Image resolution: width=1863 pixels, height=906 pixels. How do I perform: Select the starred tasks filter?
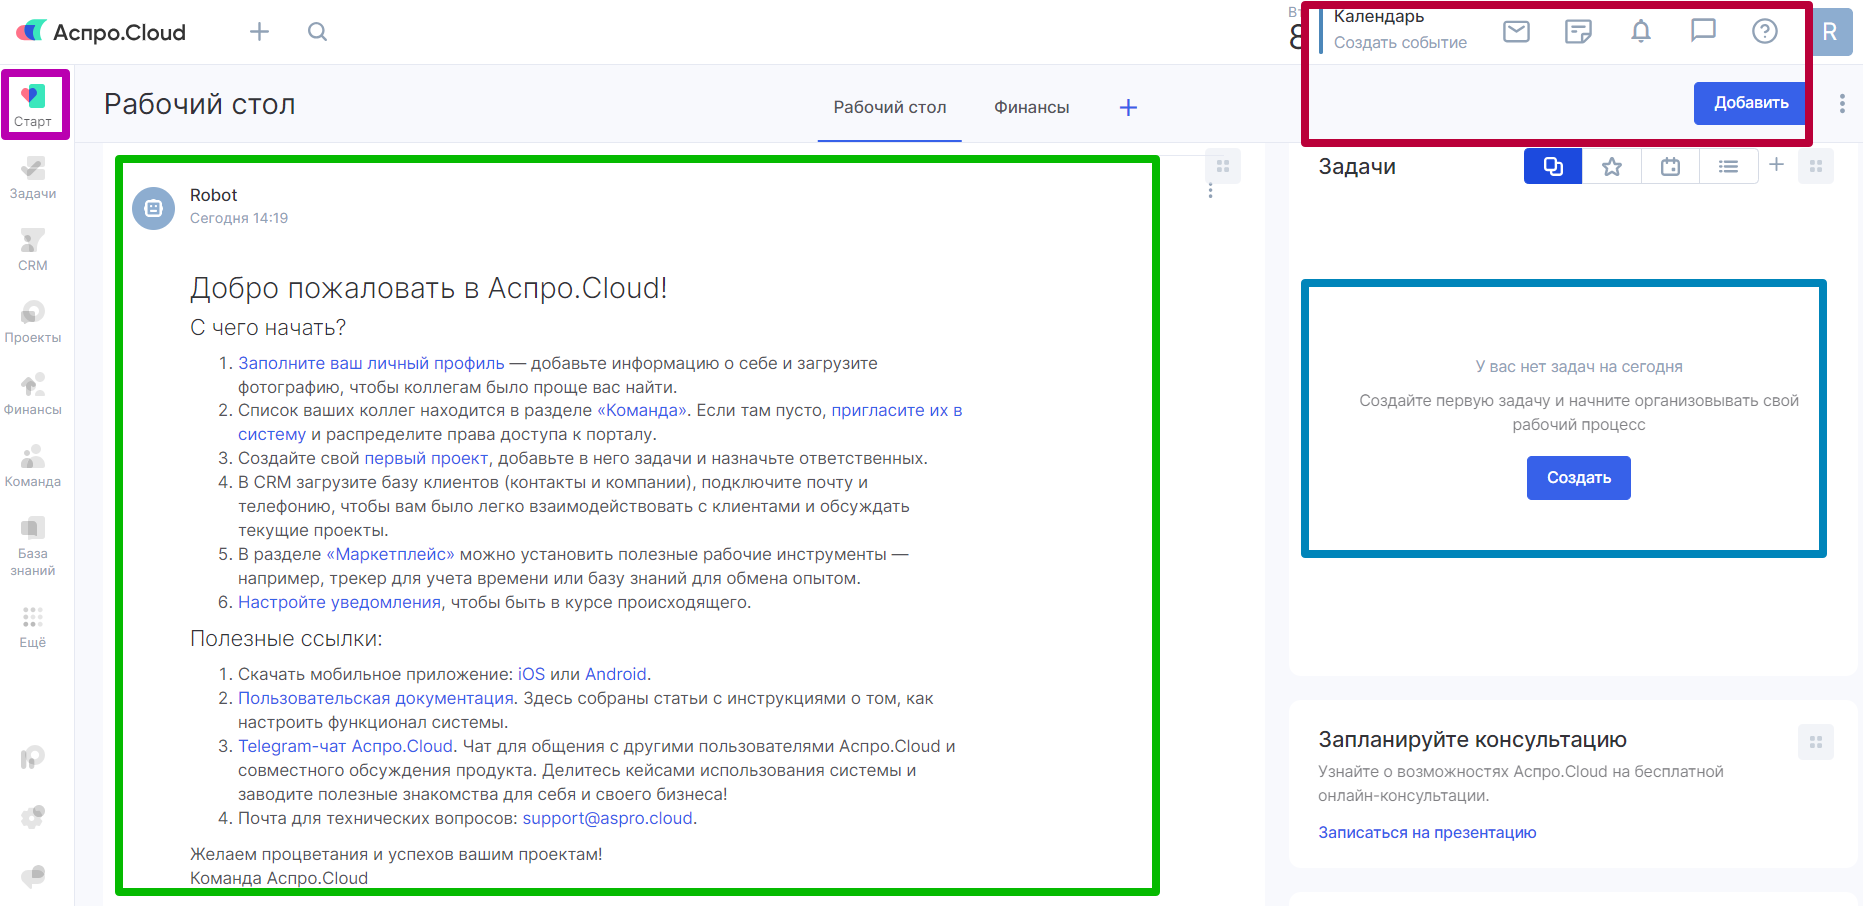(1612, 167)
